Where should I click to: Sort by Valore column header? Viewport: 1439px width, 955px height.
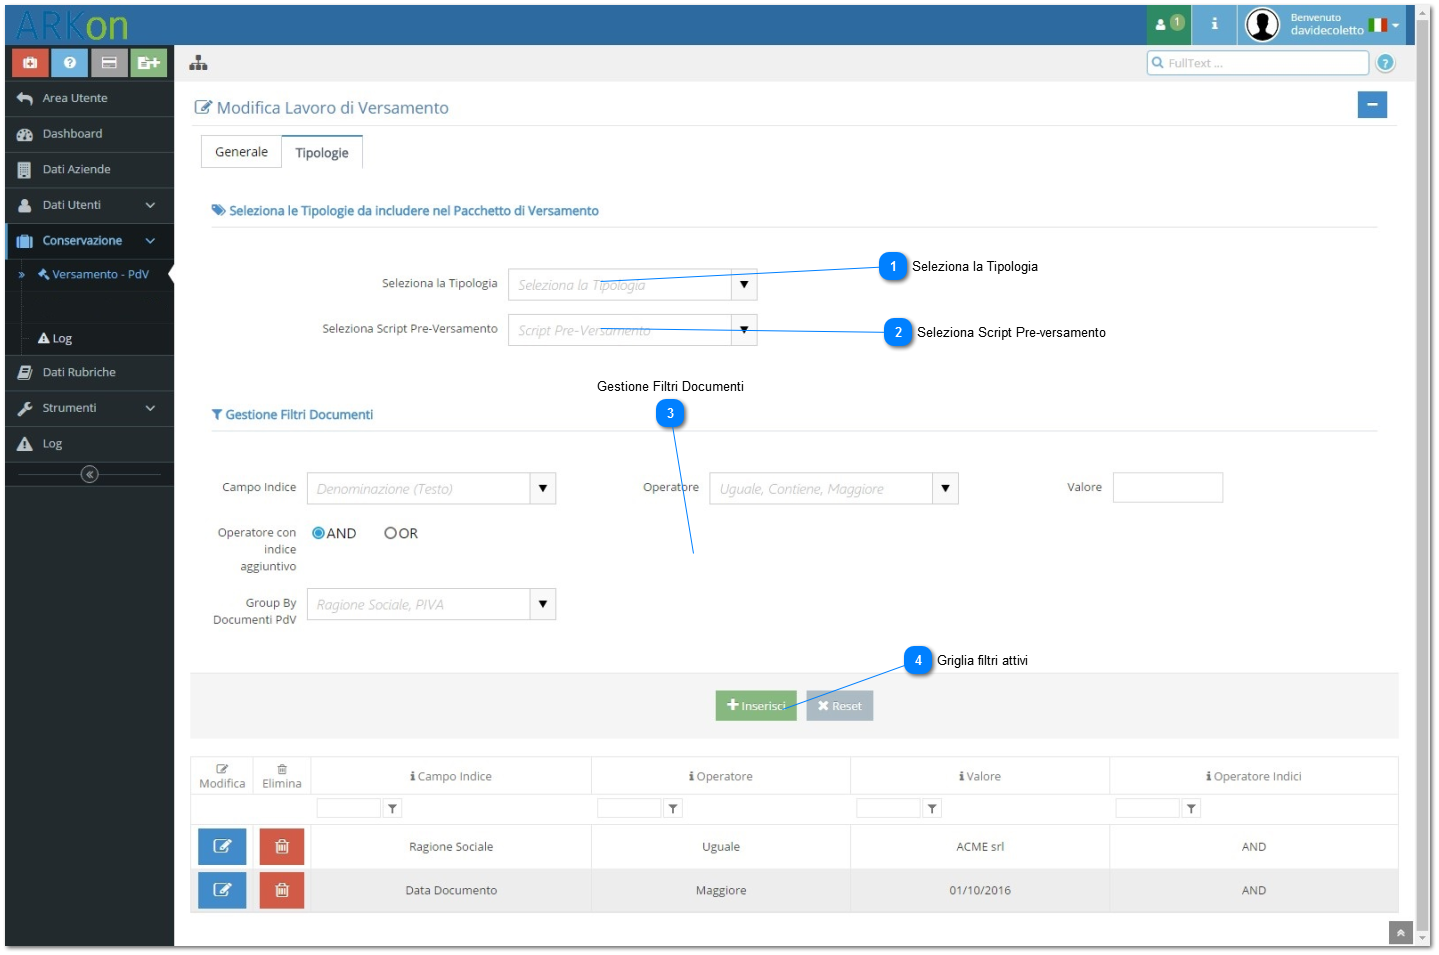[980, 776]
